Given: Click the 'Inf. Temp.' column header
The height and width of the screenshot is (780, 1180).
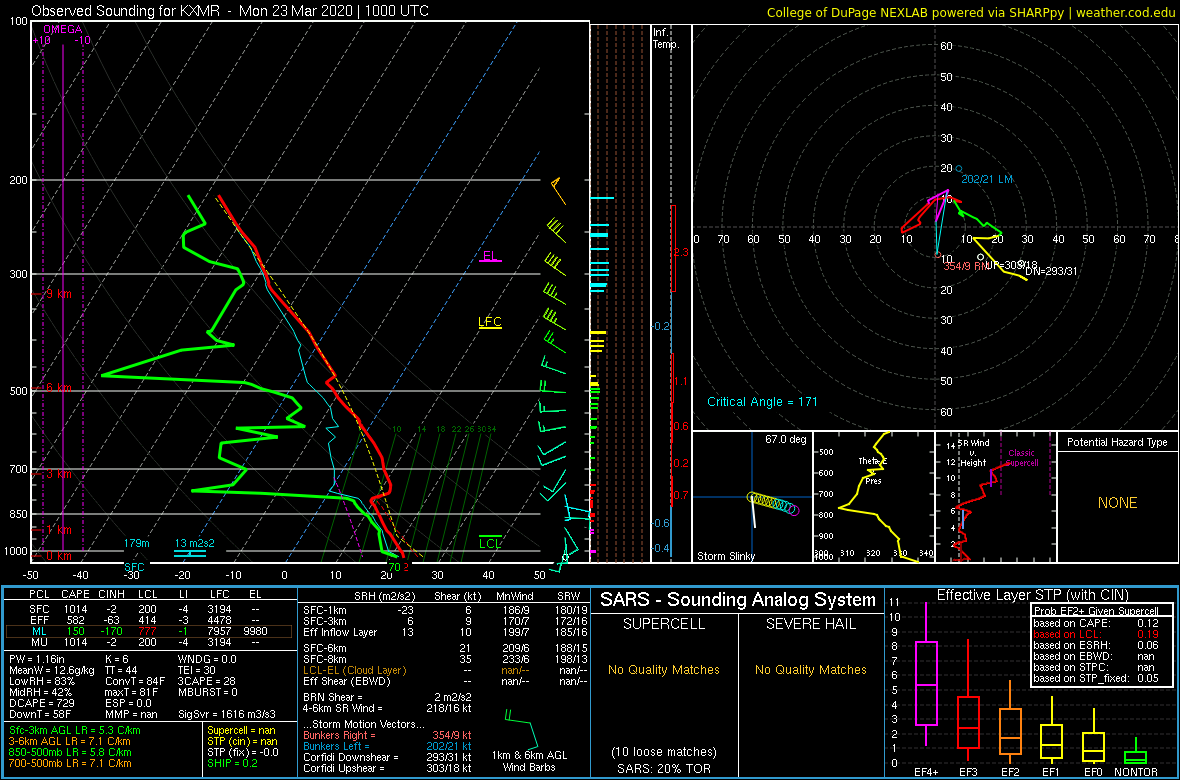Looking at the screenshot, I should (x=666, y=39).
